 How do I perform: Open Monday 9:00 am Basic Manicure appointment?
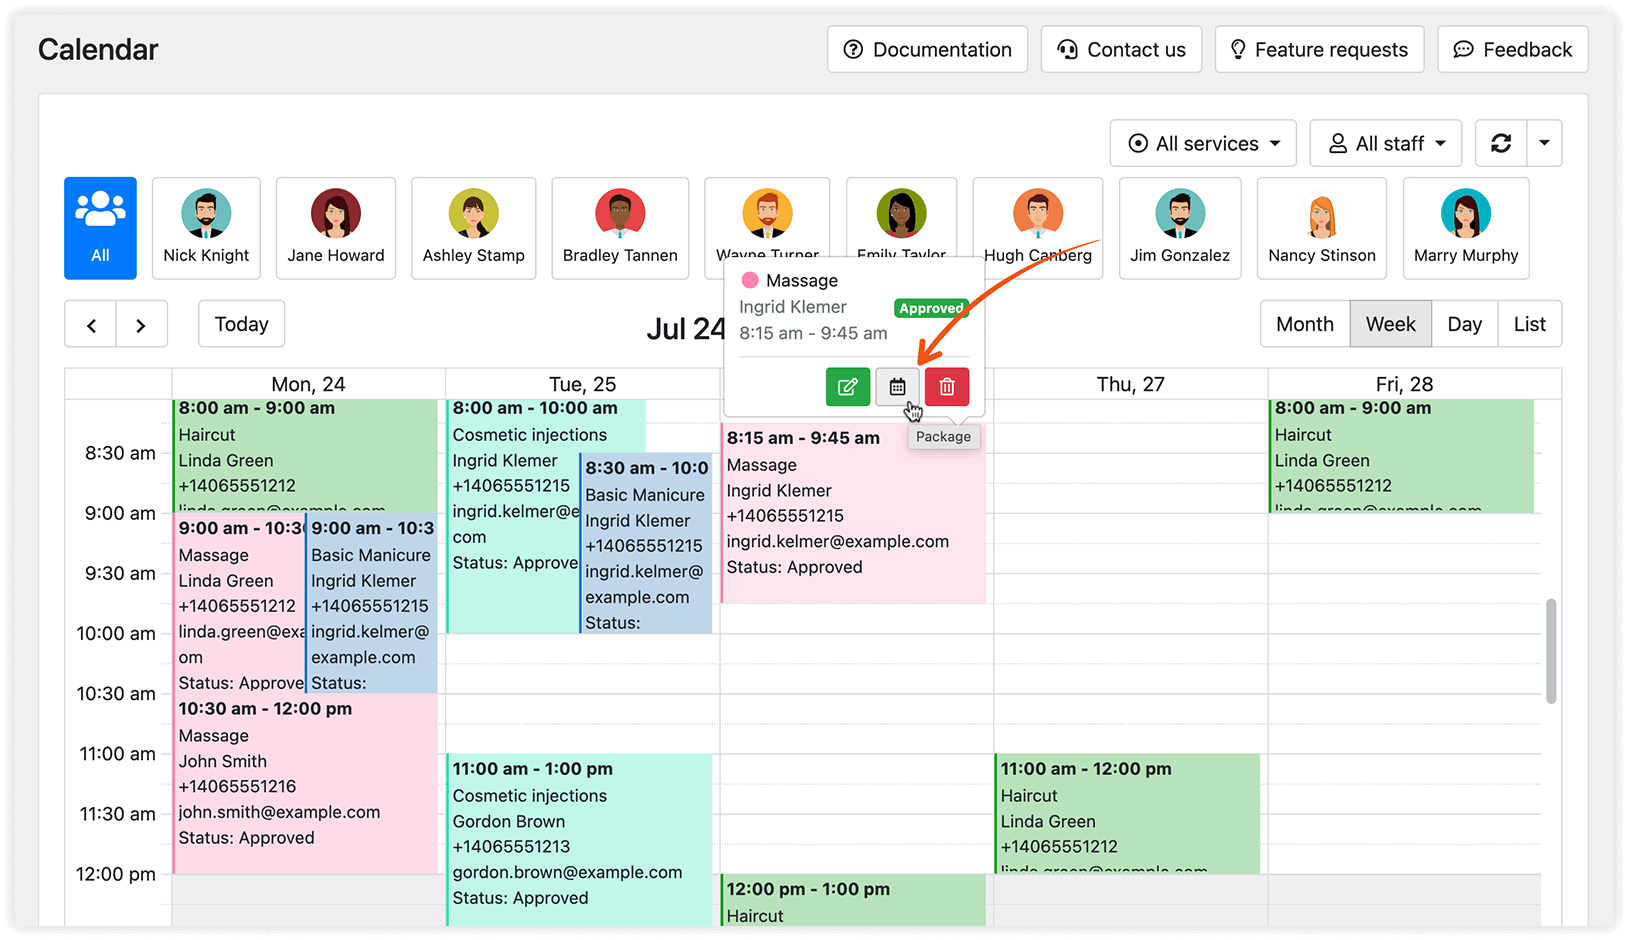[371, 604]
